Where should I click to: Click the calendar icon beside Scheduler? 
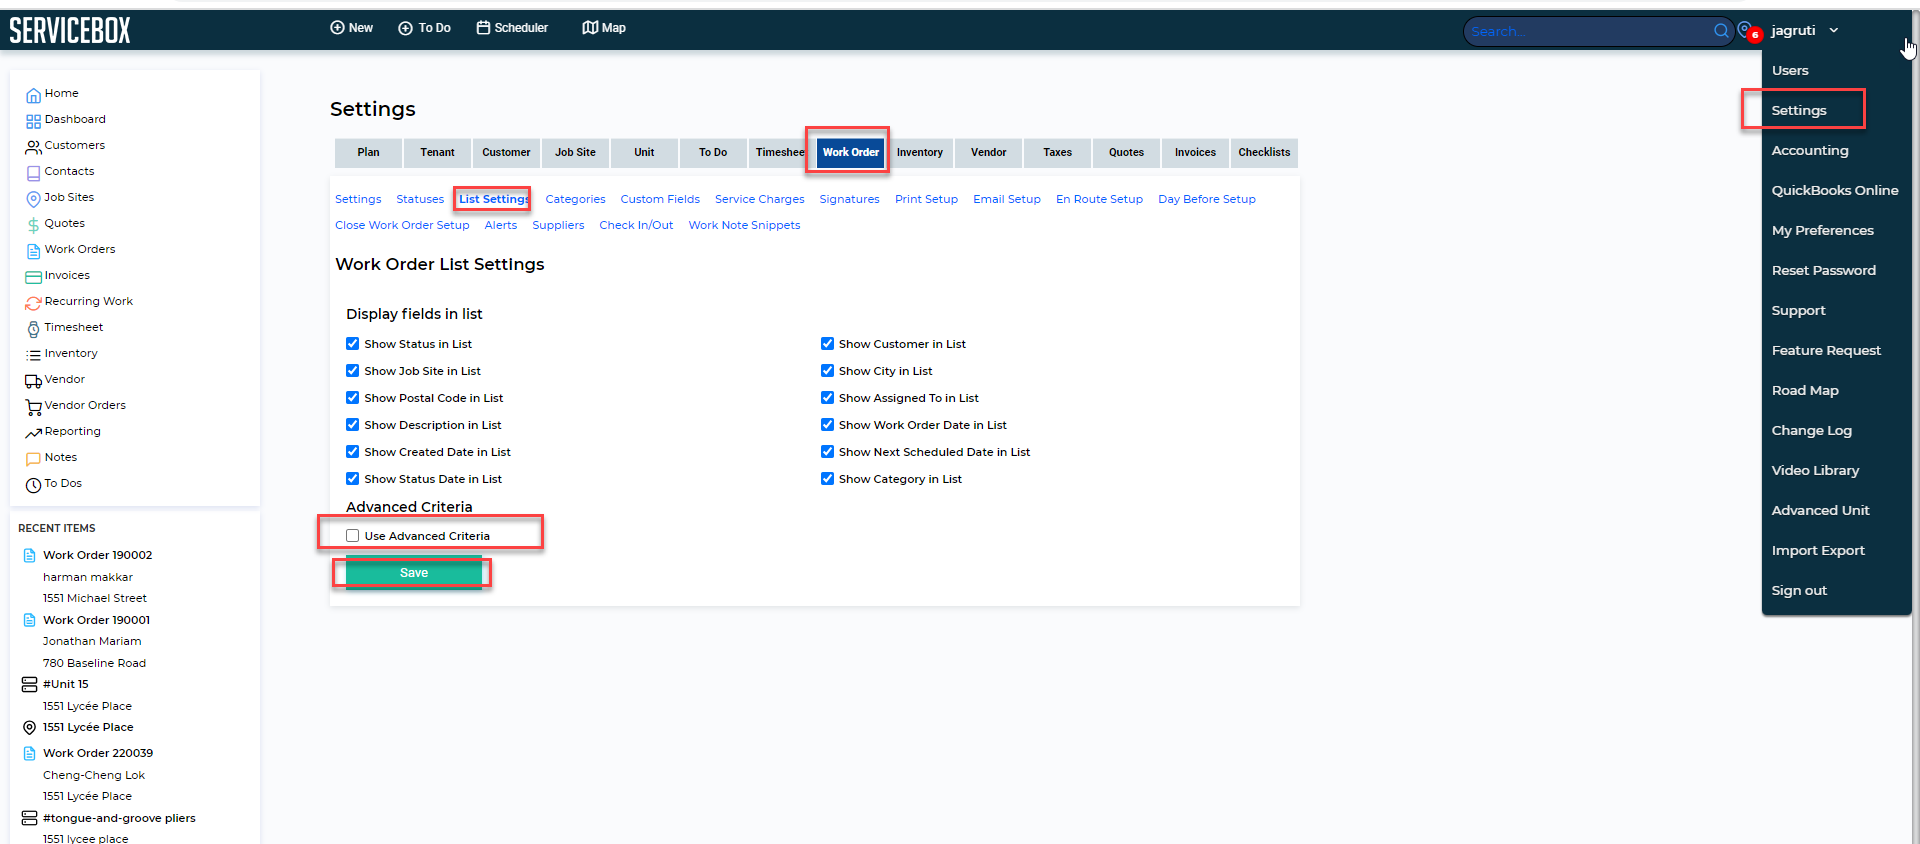point(483,28)
